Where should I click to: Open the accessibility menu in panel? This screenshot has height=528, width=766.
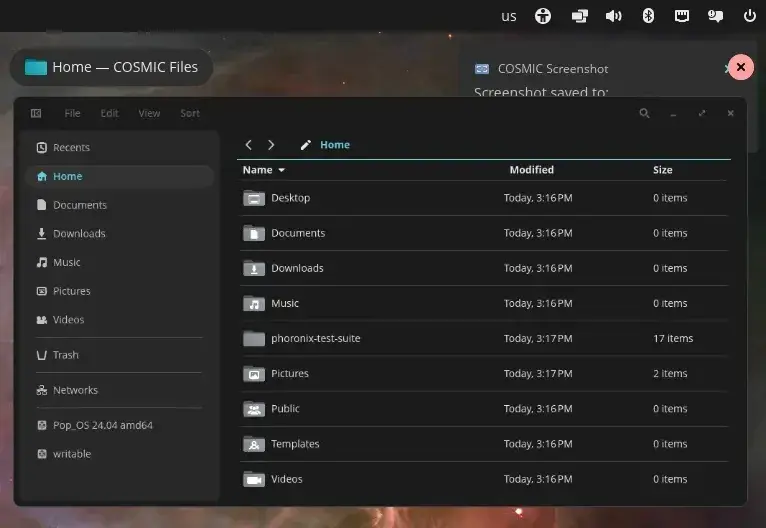point(543,16)
